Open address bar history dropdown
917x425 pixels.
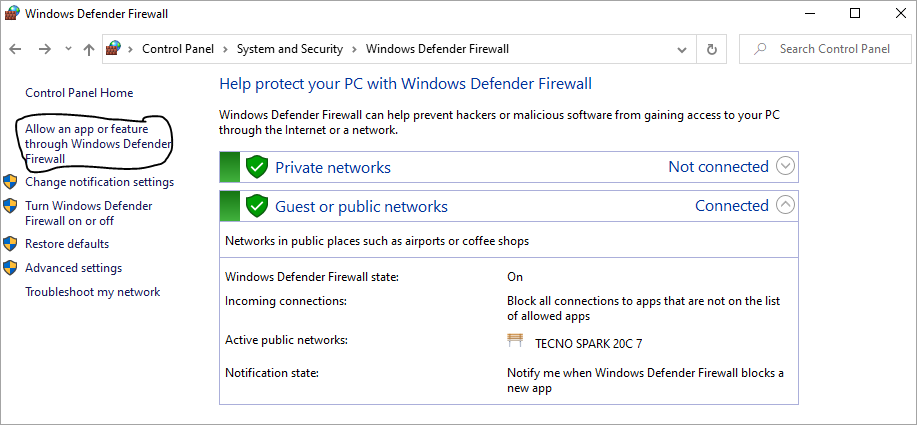click(682, 50)
